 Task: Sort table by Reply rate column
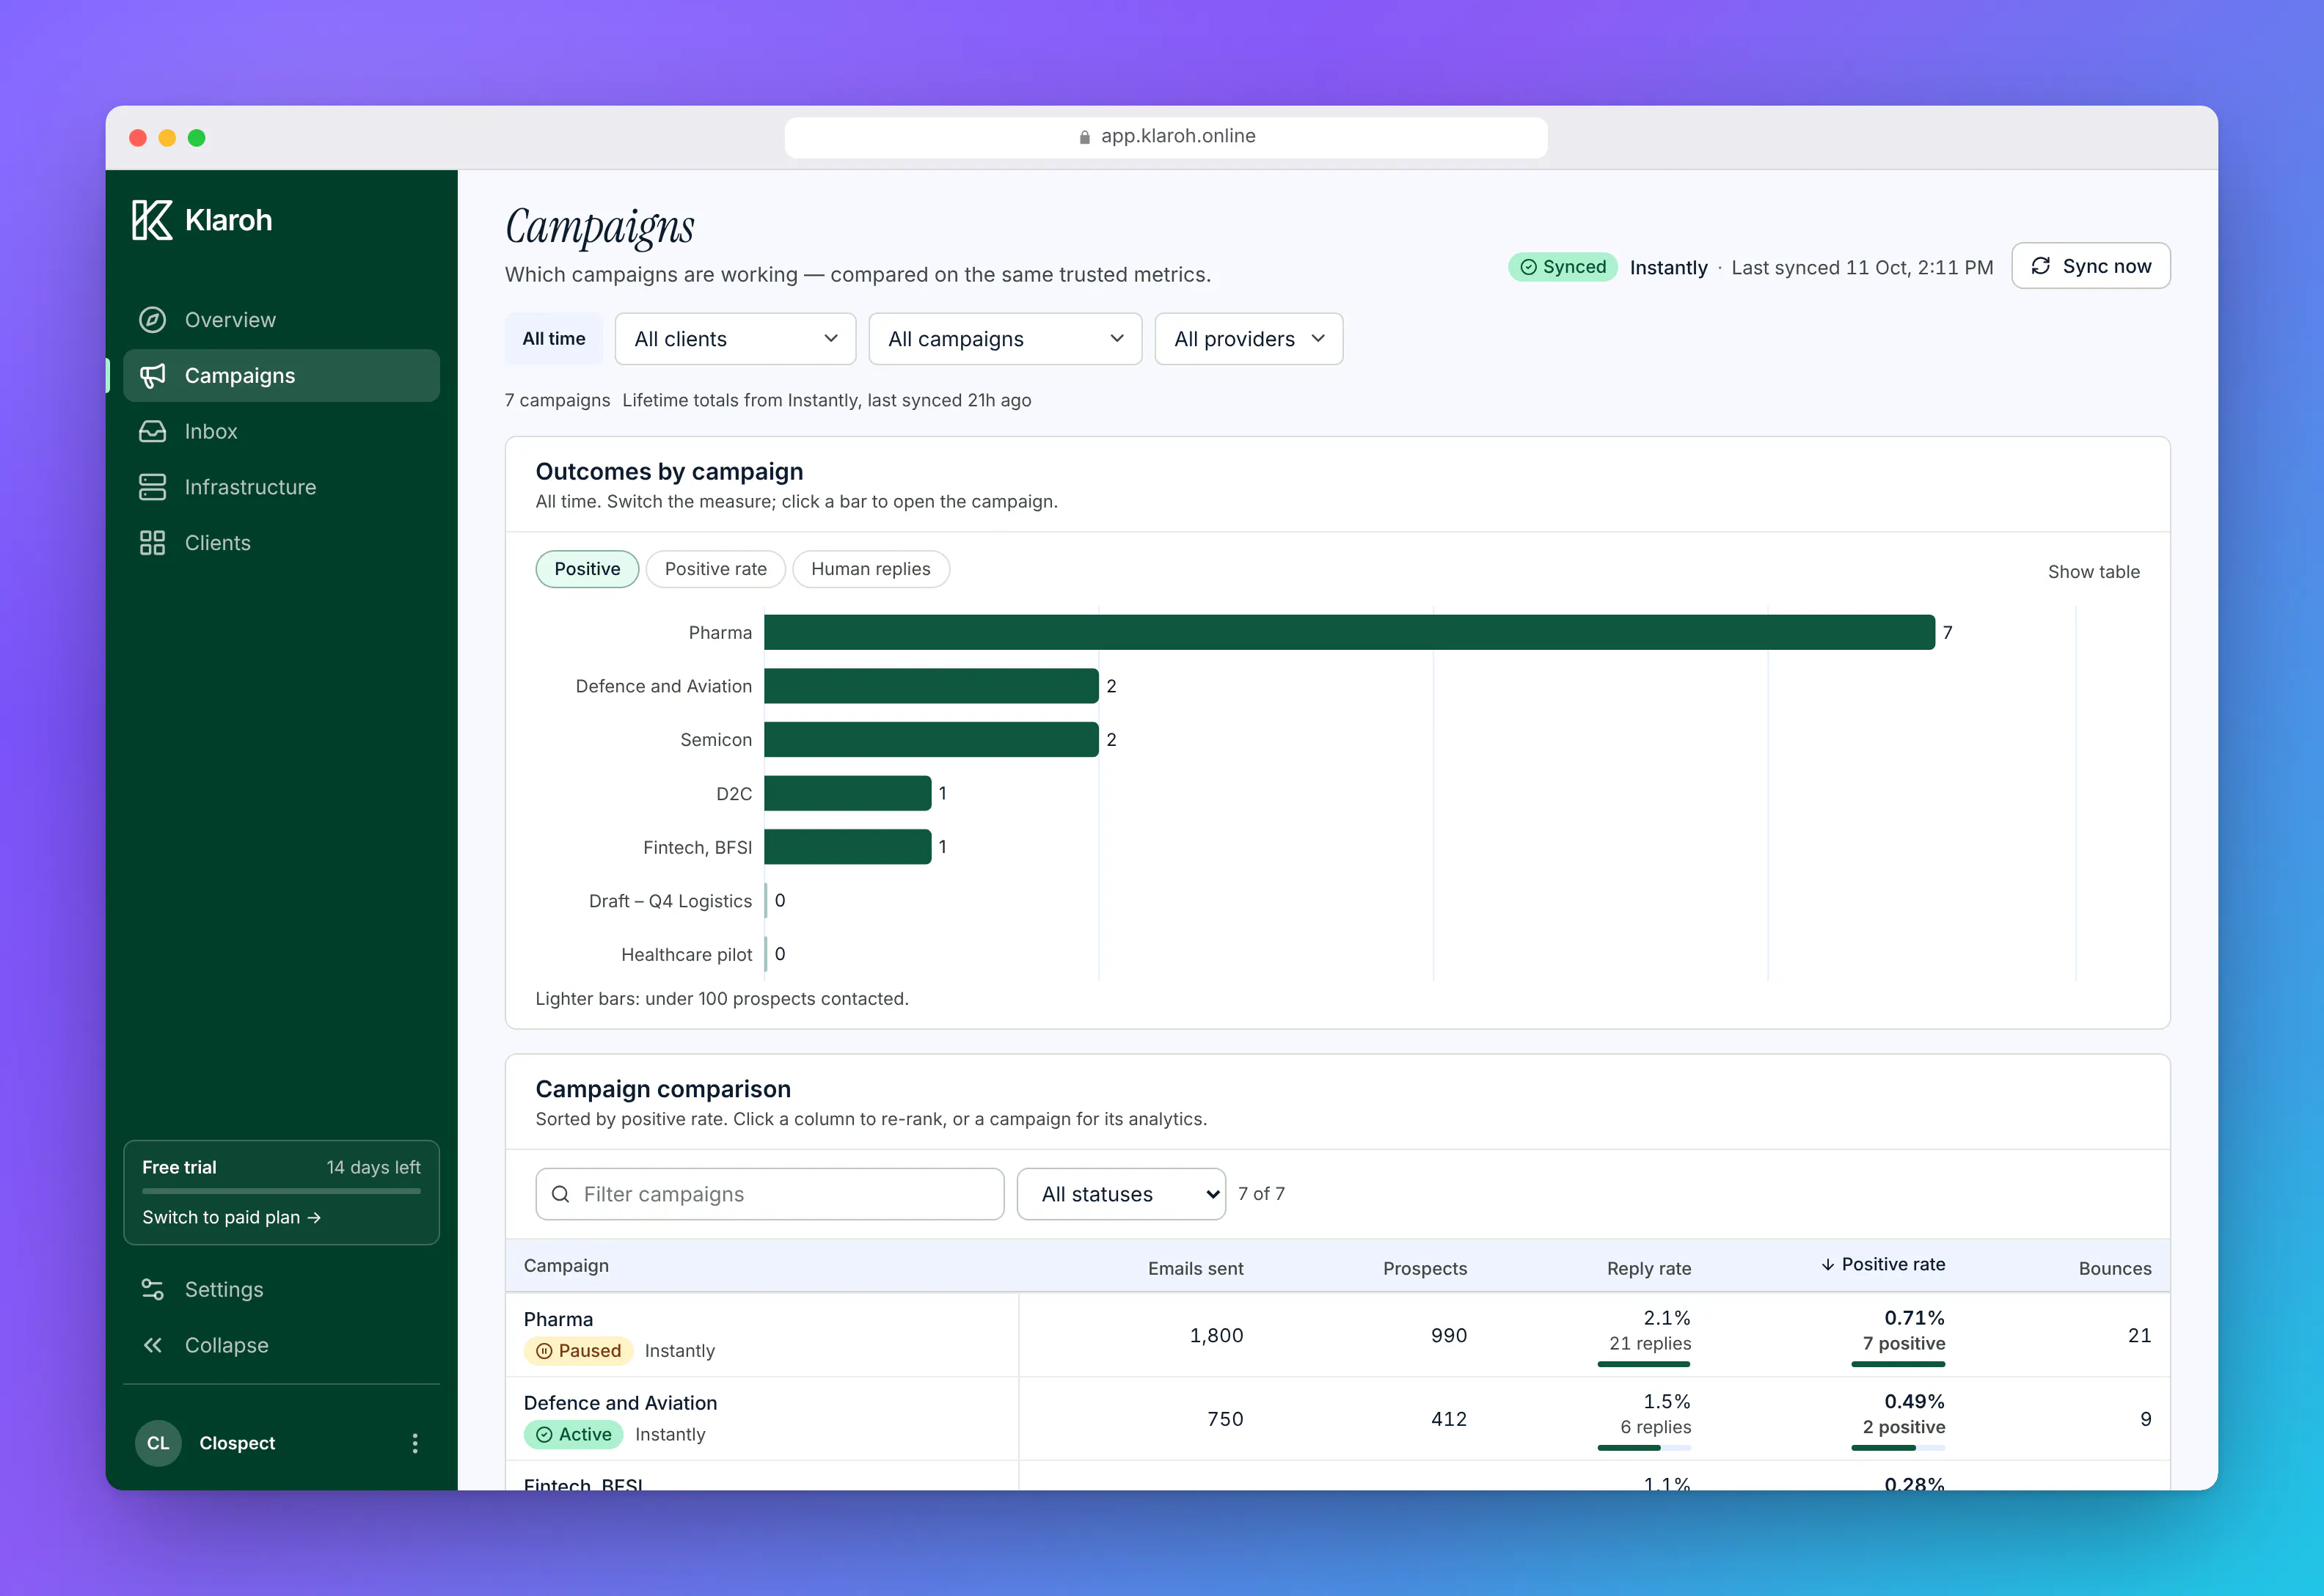[x=1649, y=1269]
